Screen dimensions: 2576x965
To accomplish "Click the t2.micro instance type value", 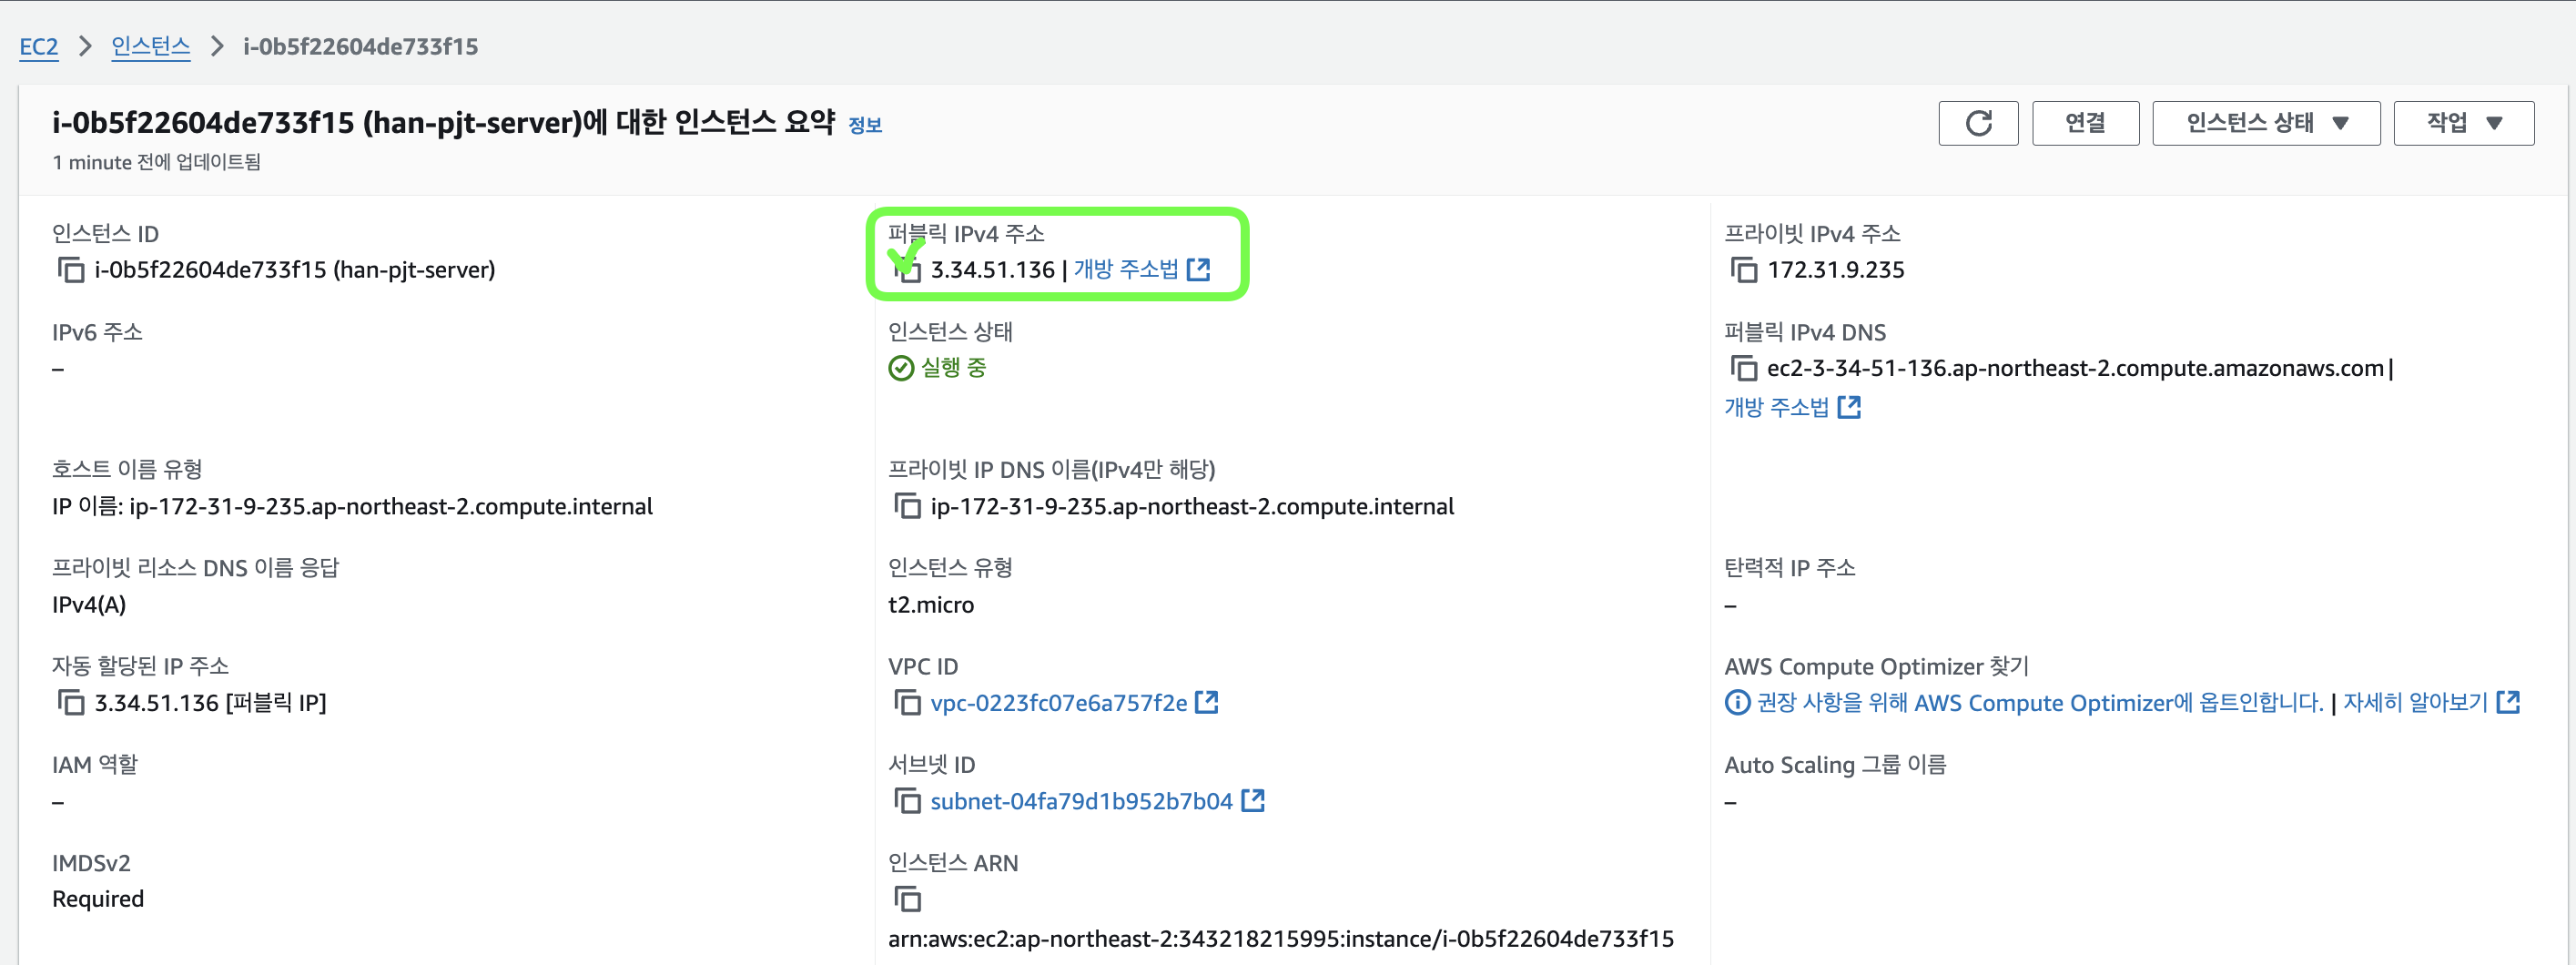I will [x=931, y=605].
